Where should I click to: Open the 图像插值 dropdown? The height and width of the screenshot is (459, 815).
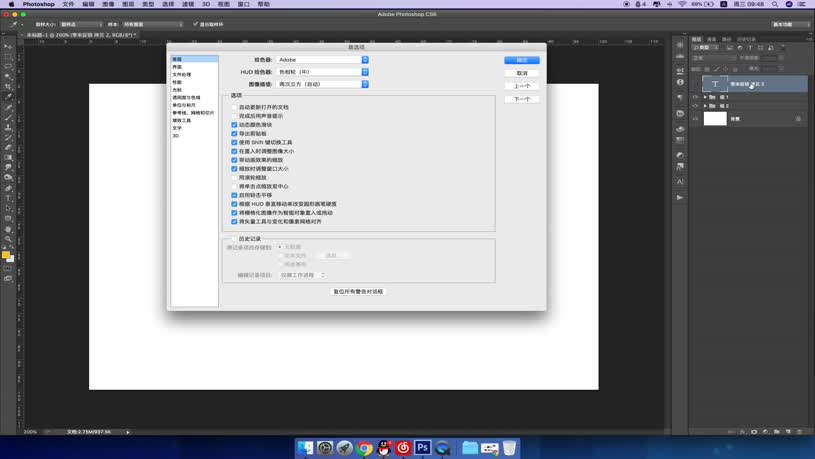point(322,84)
